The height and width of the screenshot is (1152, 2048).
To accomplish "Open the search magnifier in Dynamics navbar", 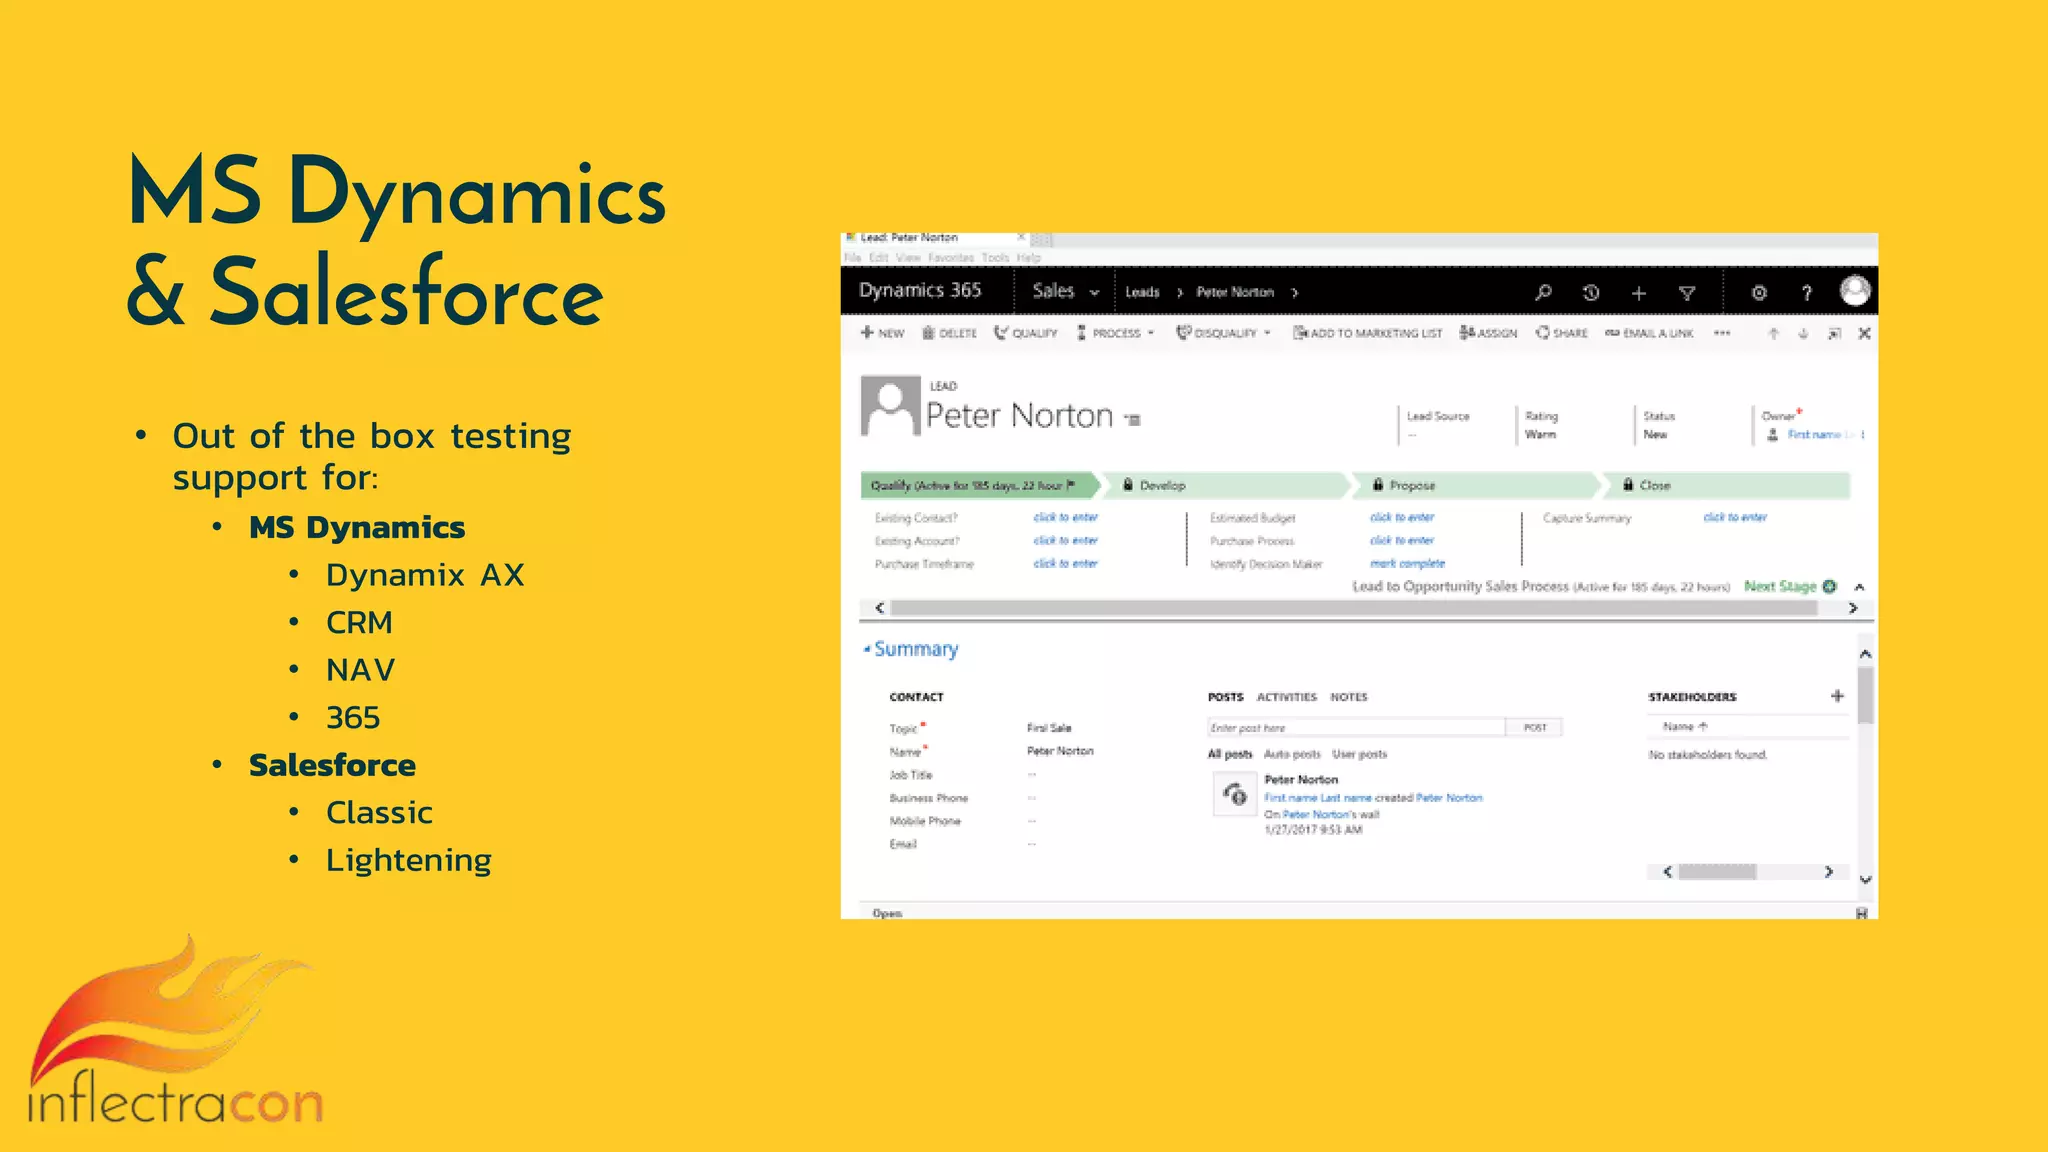I will coord(1543,293).
